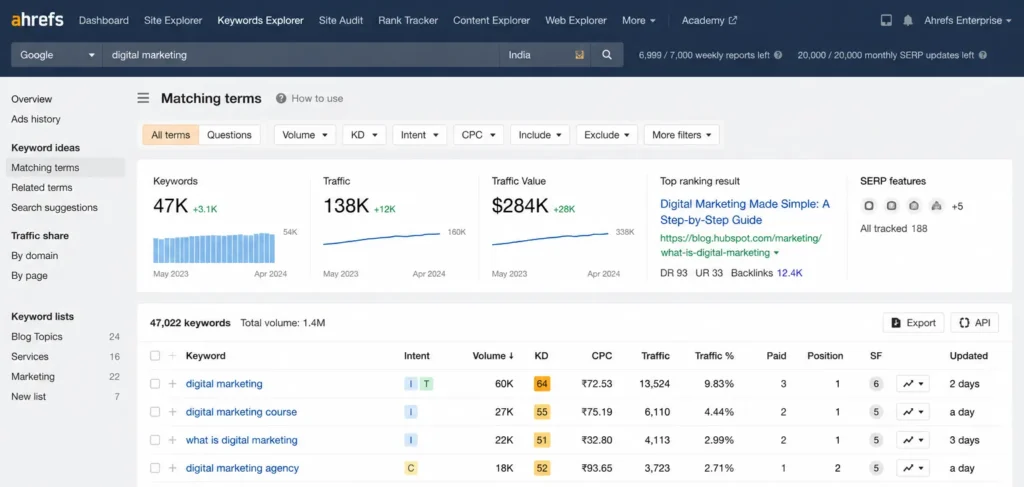1024x487 pixels.
Task: Click SF badge 6 for digital marketing
Action: pos(876,384)
